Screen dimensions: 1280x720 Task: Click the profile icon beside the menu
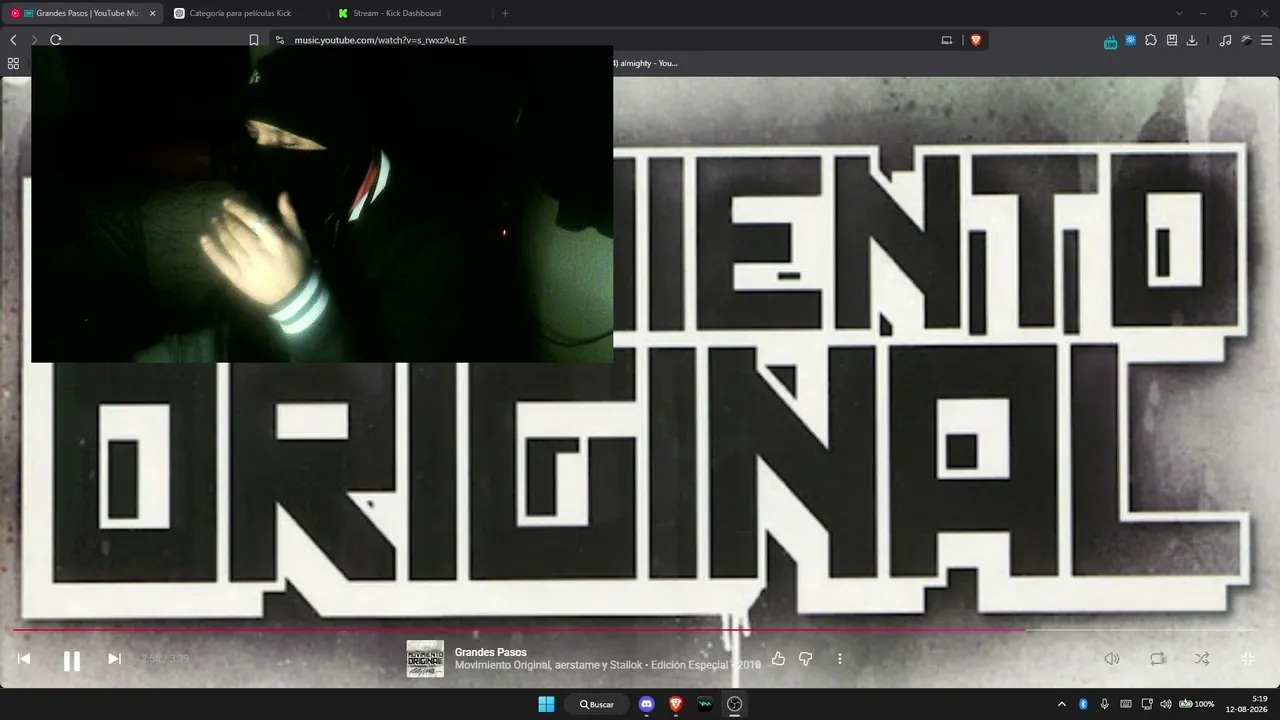coord(1246,40)
